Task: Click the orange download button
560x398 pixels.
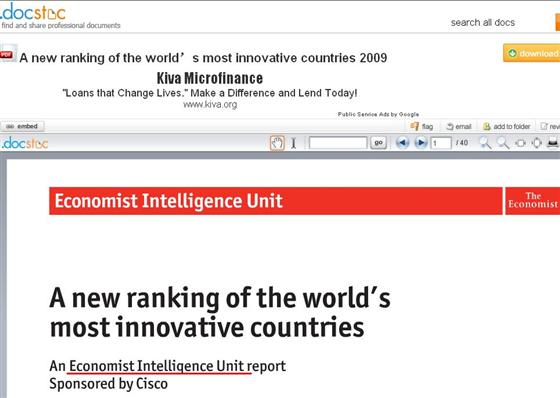Action: pyautogui.click(x=531, y=53)
